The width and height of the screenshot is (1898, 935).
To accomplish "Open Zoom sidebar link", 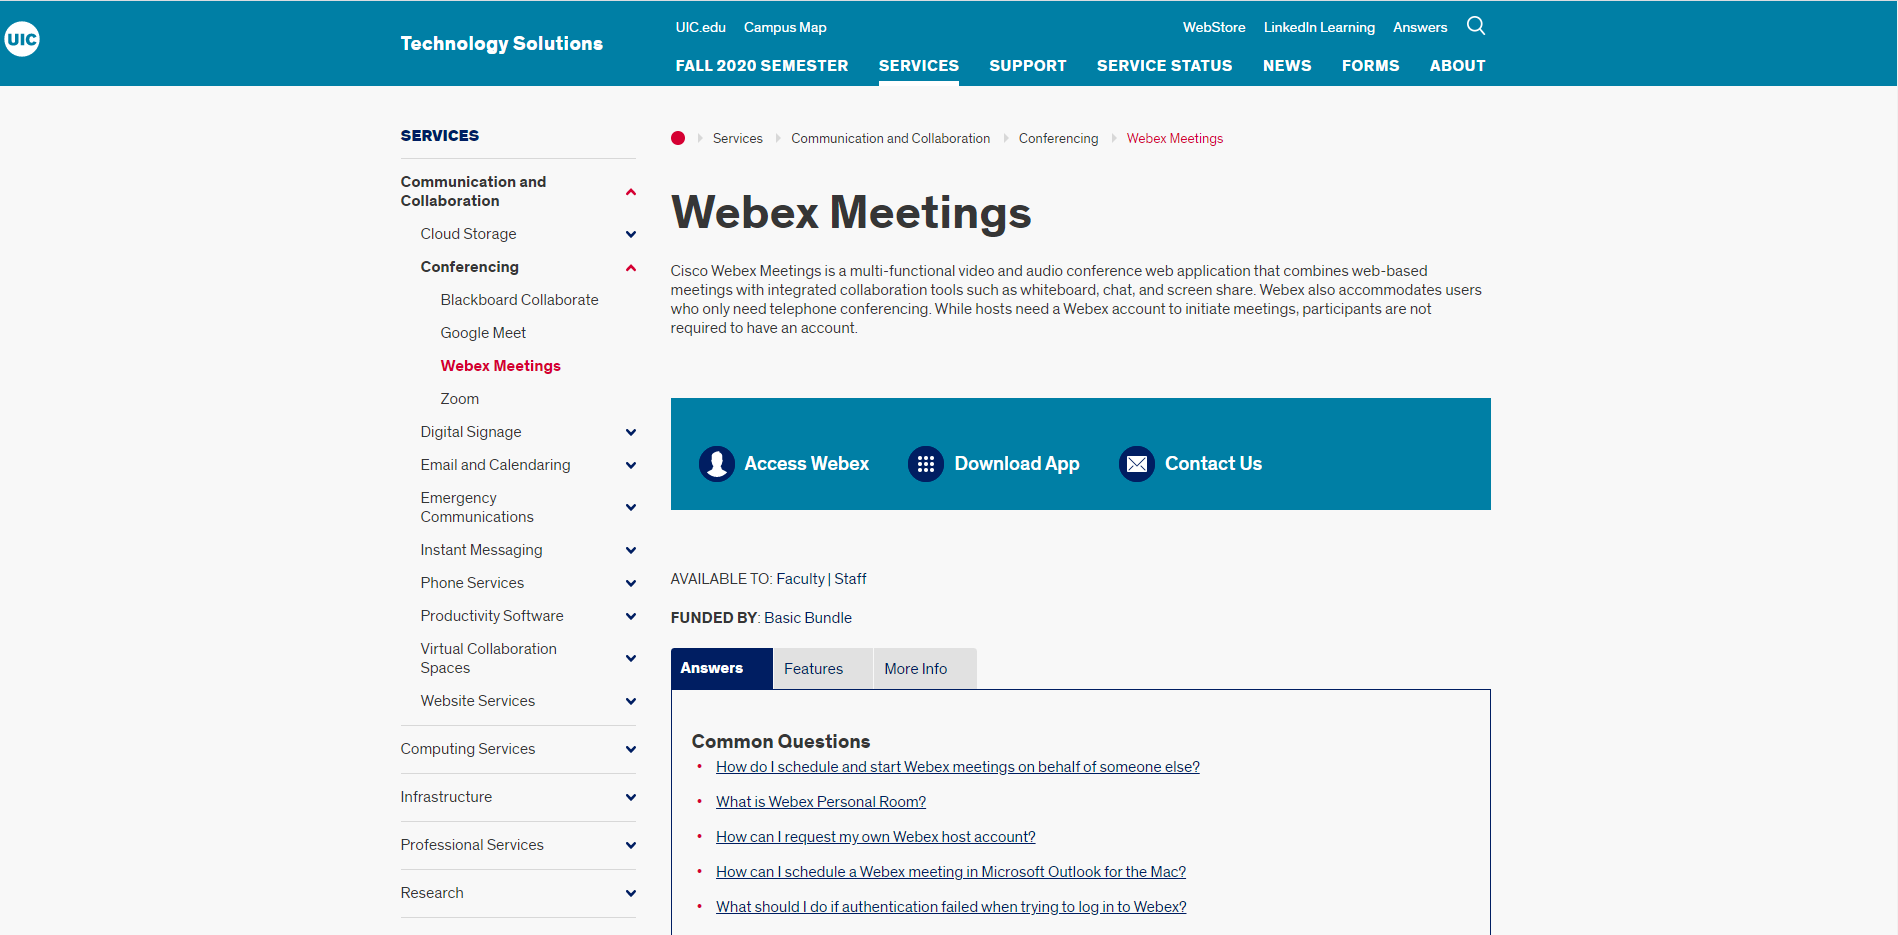I will tap(460, 399).
